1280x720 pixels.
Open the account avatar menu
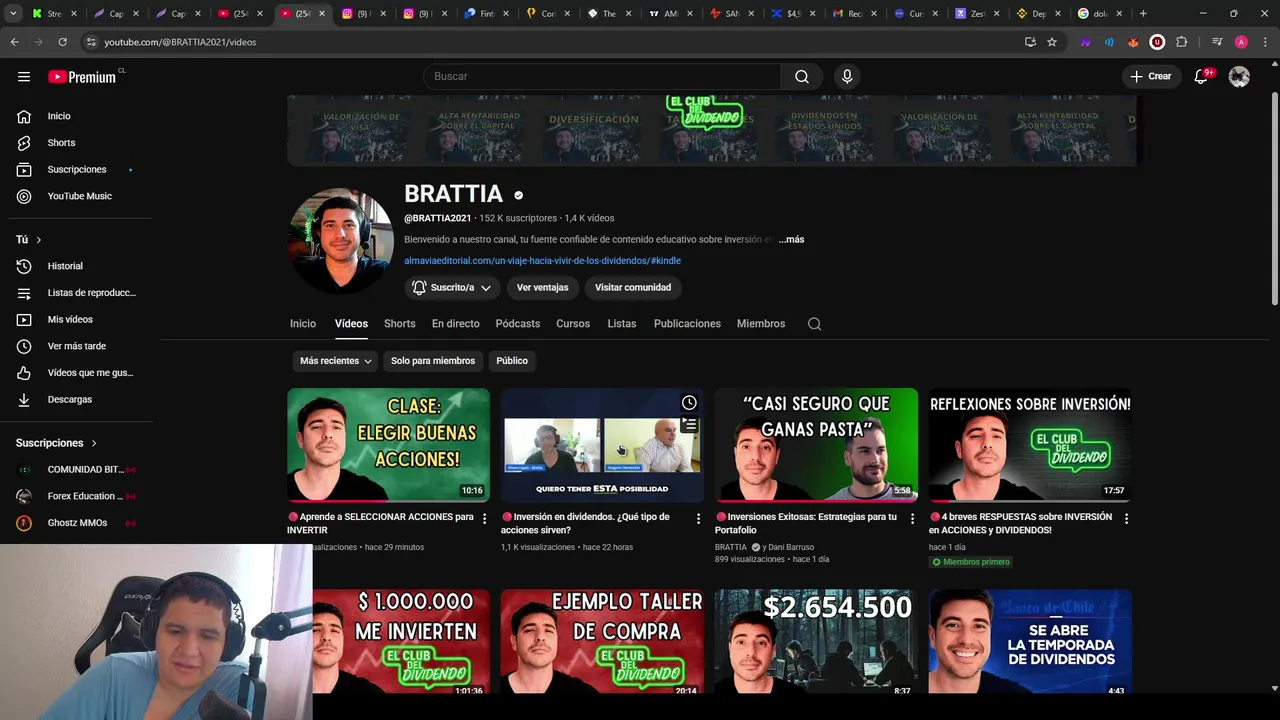click(1239, 76)
